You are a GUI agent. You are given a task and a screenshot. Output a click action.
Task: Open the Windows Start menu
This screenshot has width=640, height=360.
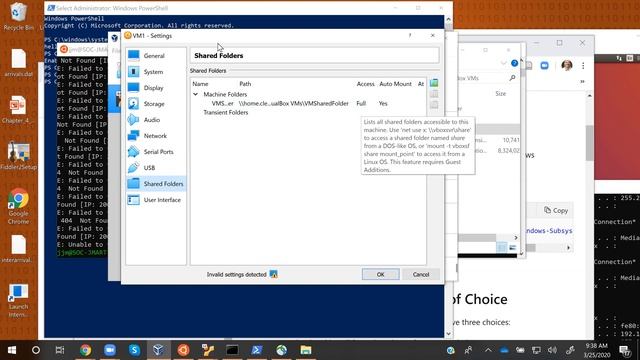(12, 350)
